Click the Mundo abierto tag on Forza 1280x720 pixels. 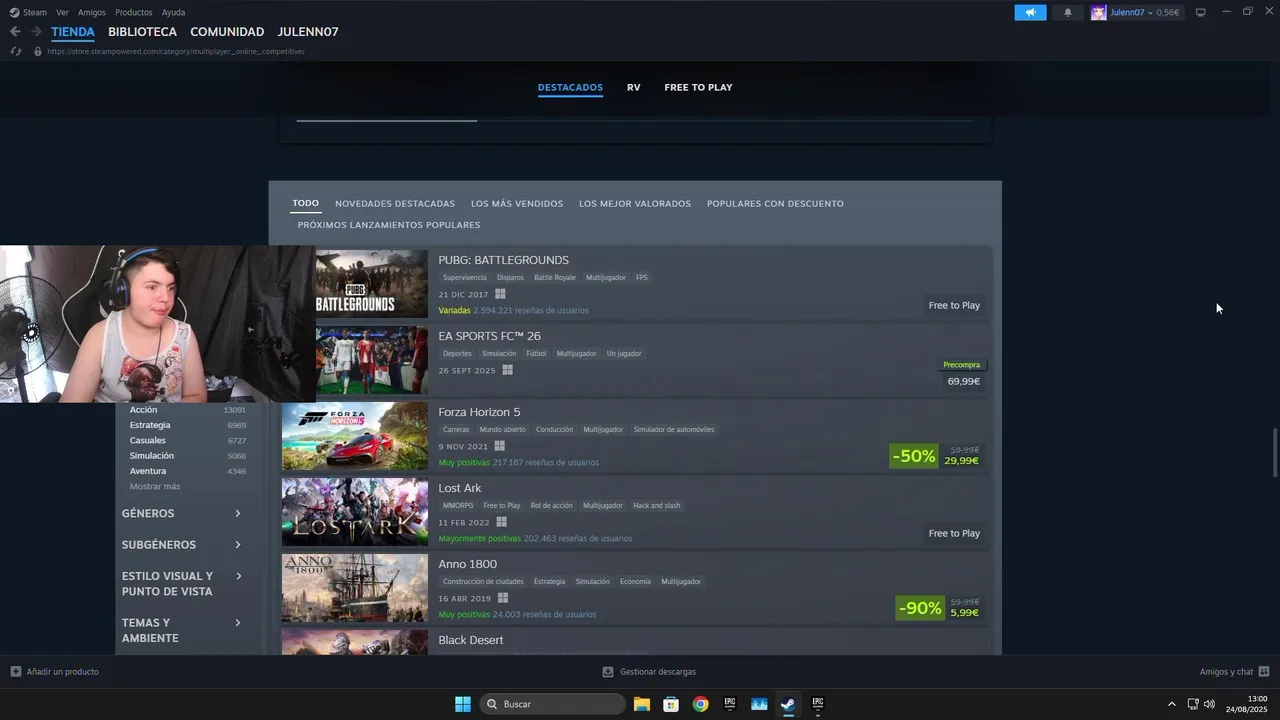(x=502, y=429)
